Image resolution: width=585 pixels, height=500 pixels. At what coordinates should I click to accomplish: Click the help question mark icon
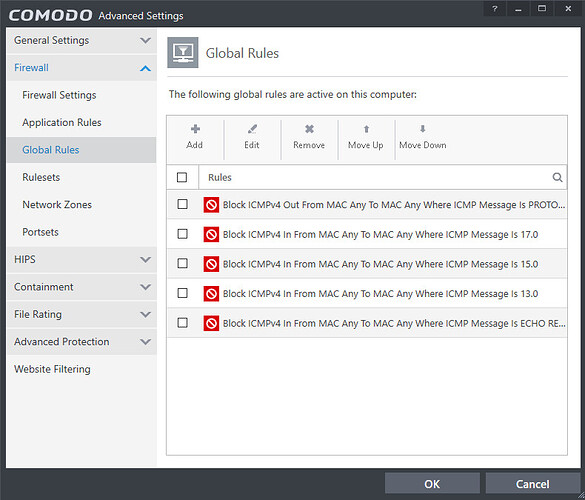click(x=495, y=8)
